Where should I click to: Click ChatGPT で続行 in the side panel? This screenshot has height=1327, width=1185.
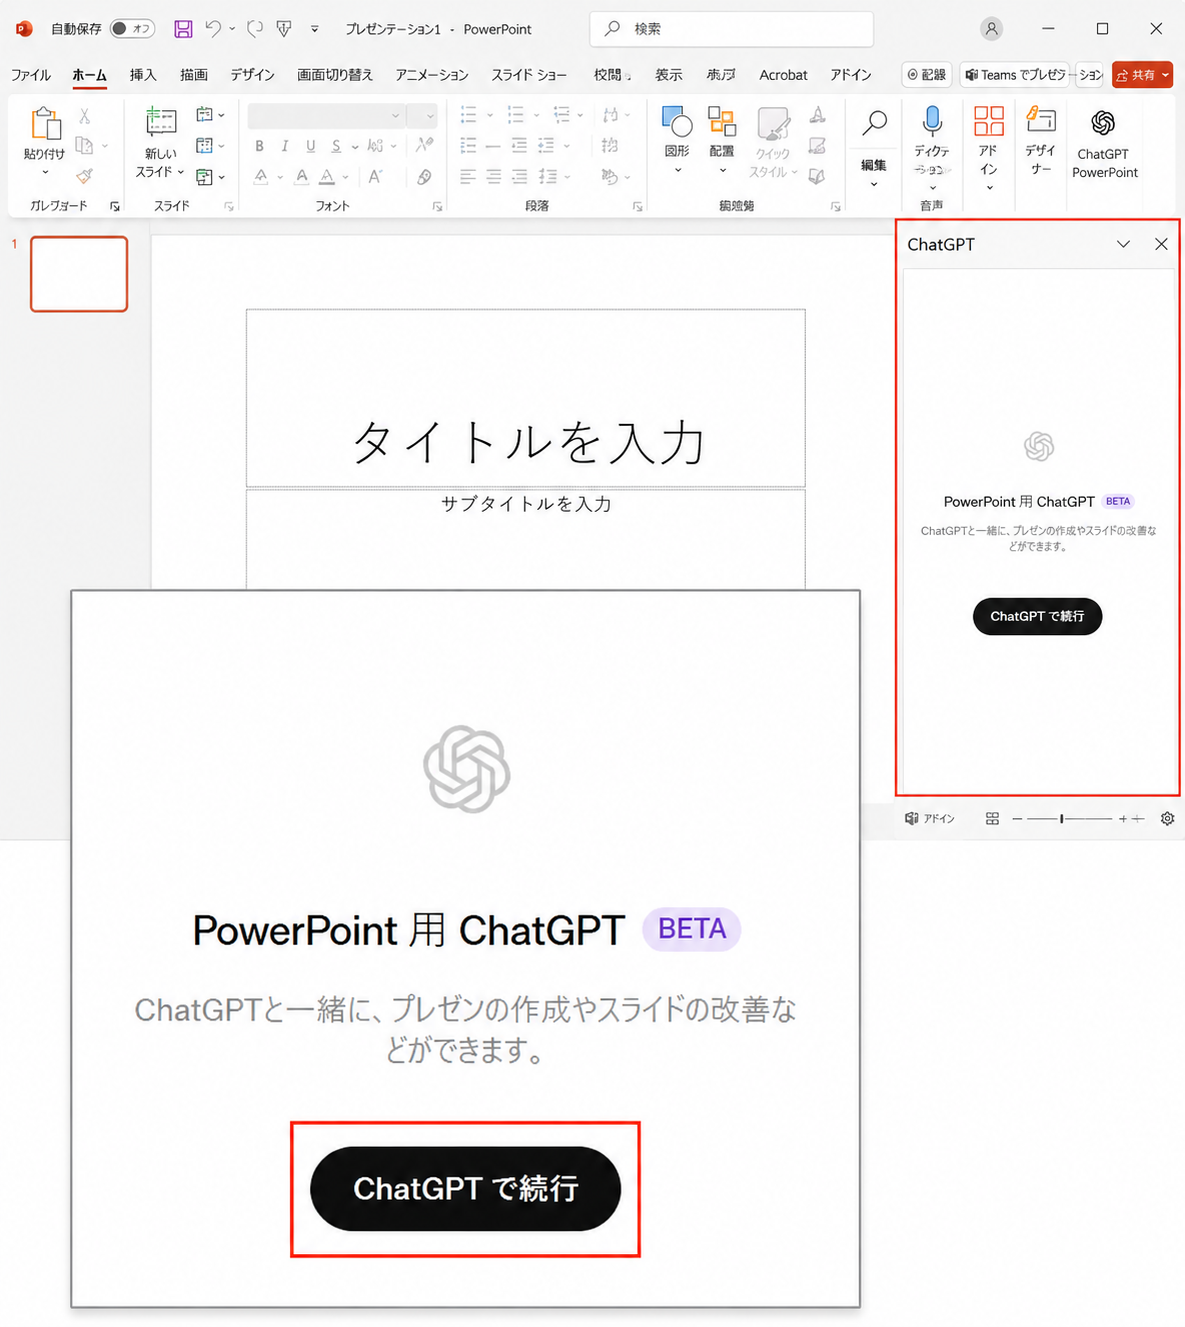[1037, 616]
